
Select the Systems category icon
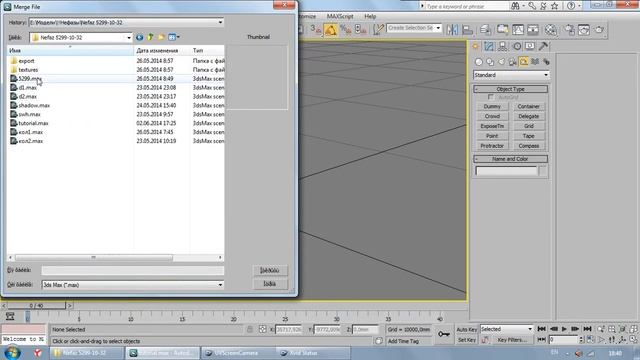[x=546, y=62]
